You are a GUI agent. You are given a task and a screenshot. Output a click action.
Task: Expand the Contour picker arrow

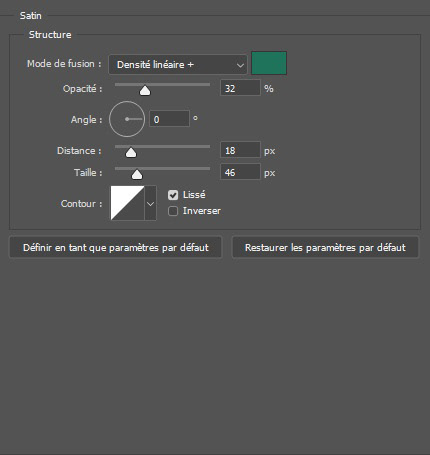150,203
